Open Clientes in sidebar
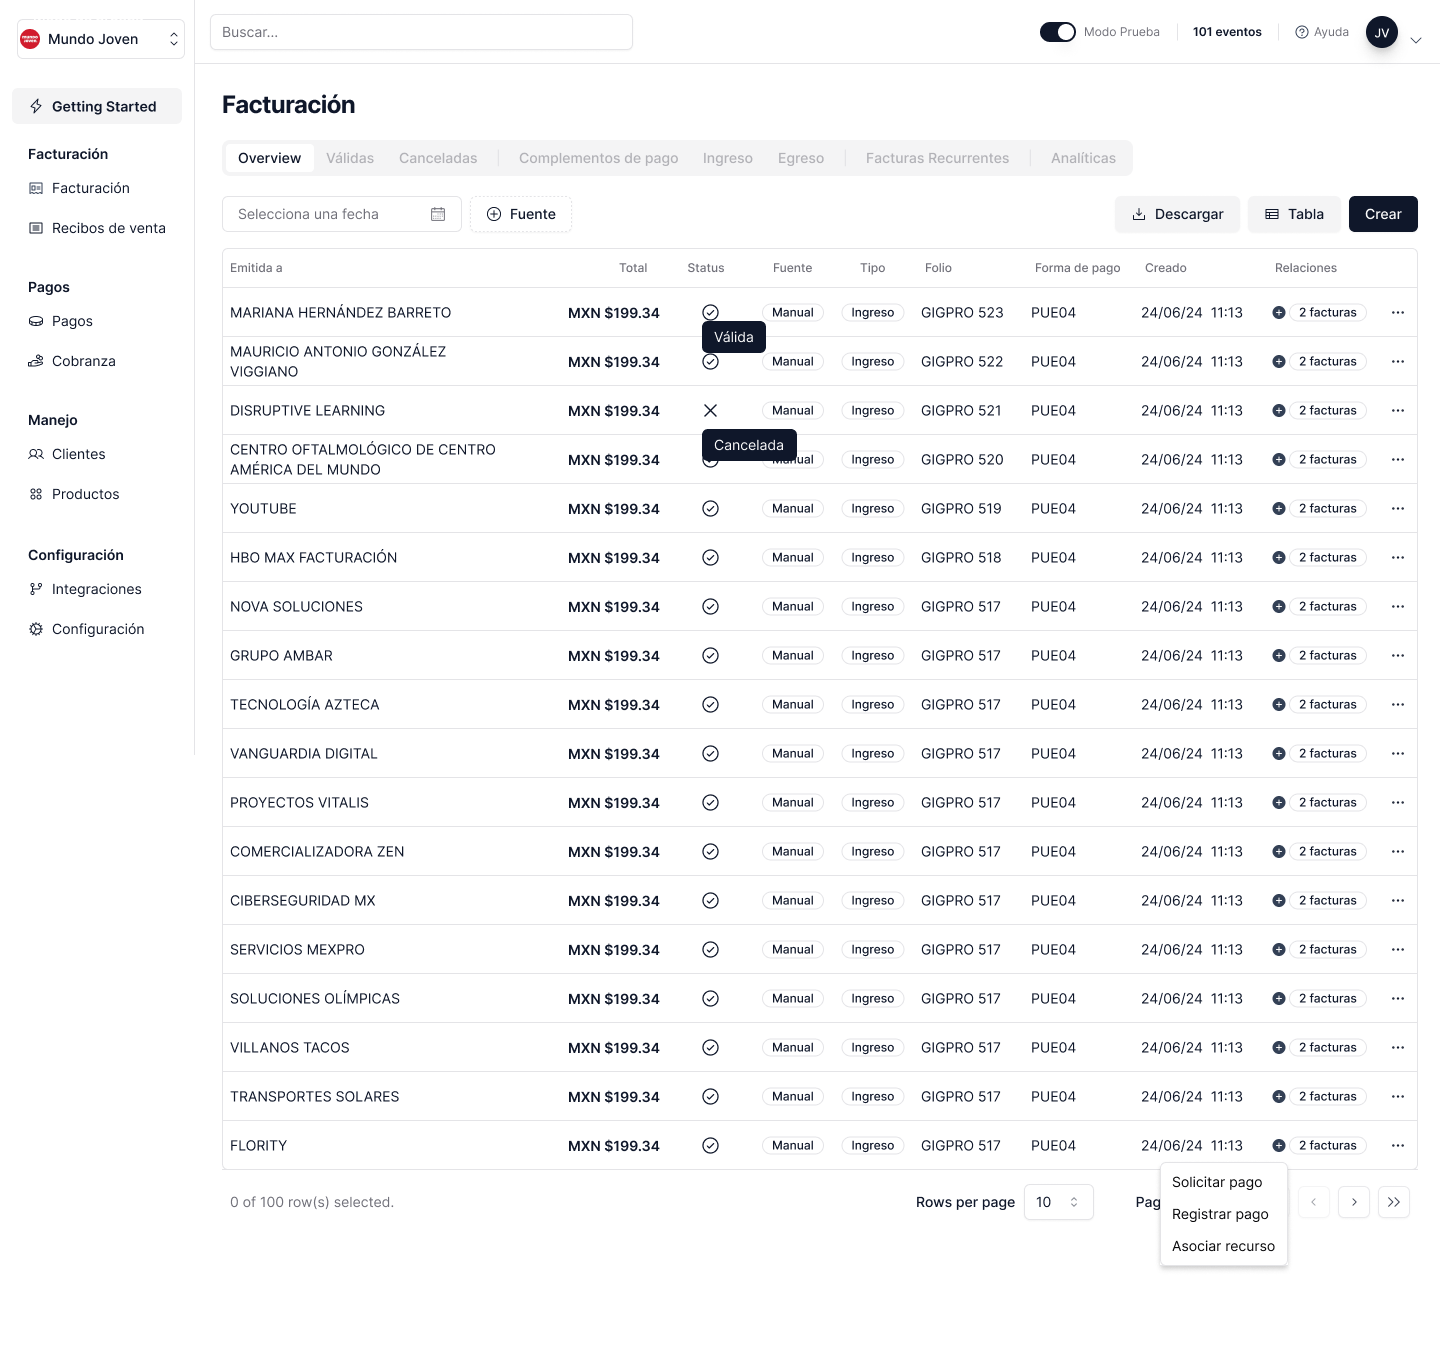The width and height of the screenshot is (1440, 1369). coord(79,454)
